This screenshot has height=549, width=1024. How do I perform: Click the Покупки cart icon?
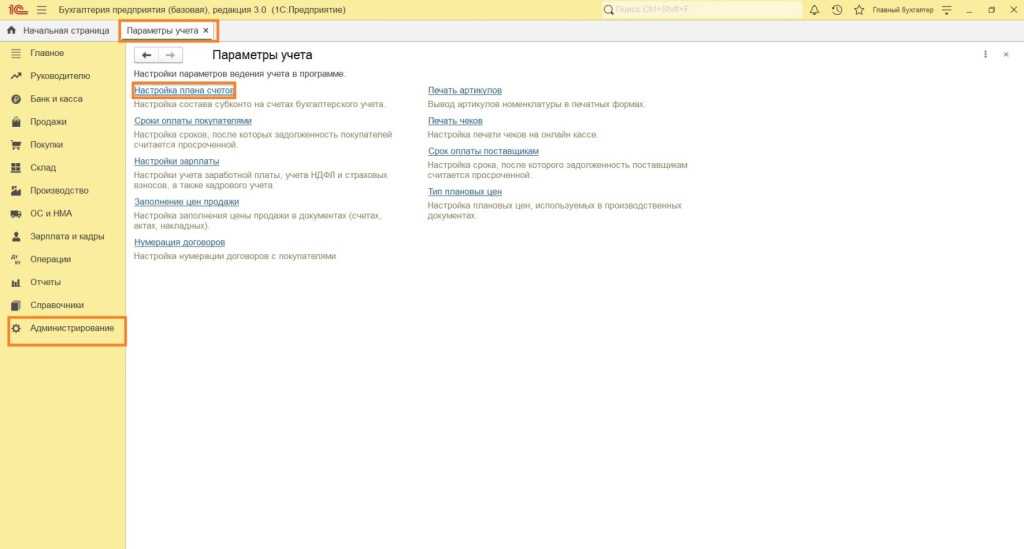16,144
